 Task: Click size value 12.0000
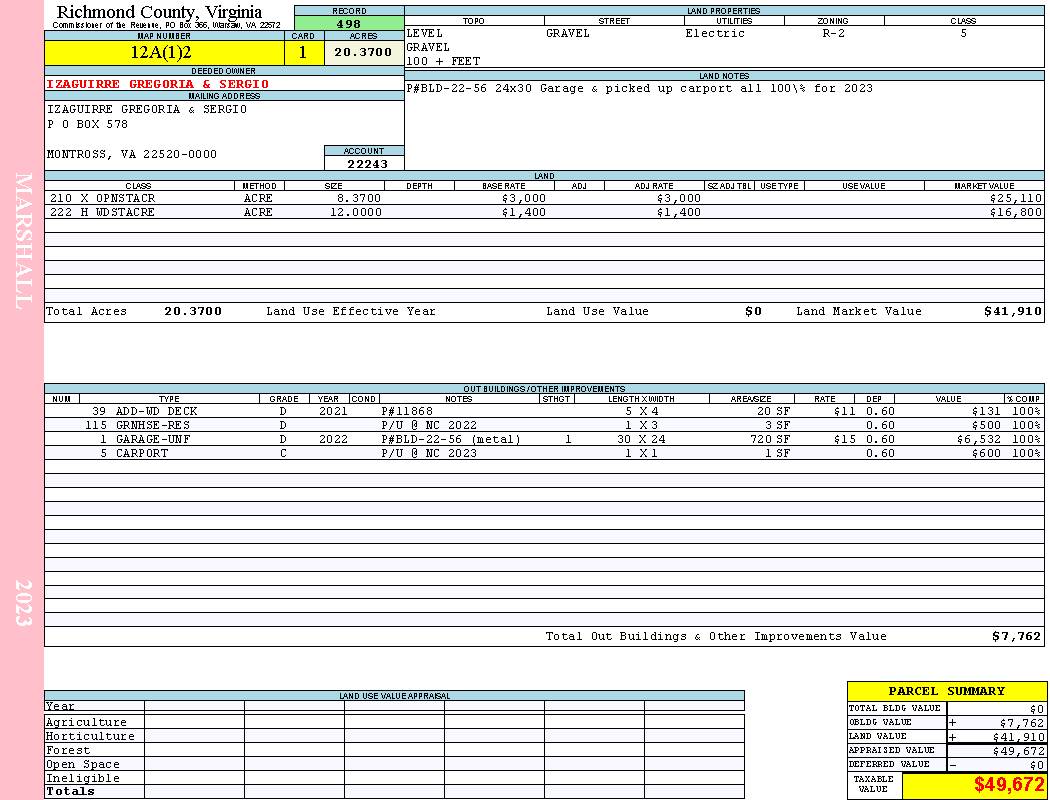click(356, 212)
